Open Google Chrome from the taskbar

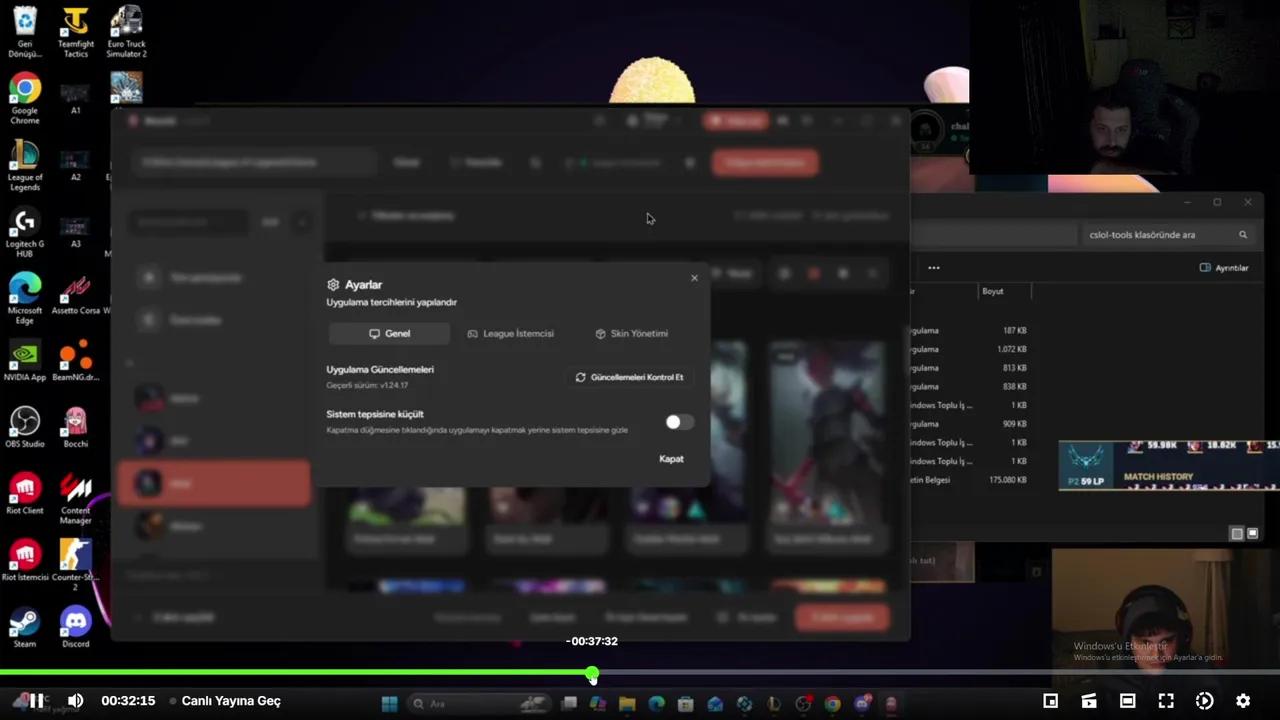[x=832, y=700]
